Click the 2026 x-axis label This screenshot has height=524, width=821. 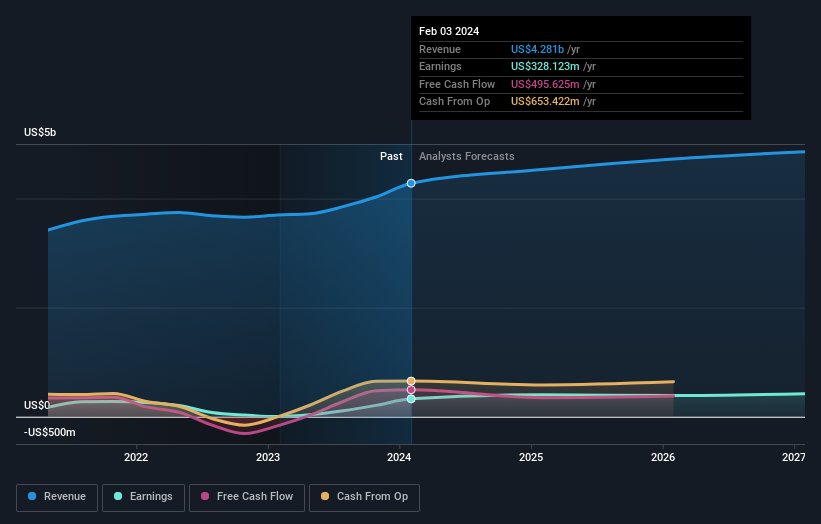coord(663,458)
